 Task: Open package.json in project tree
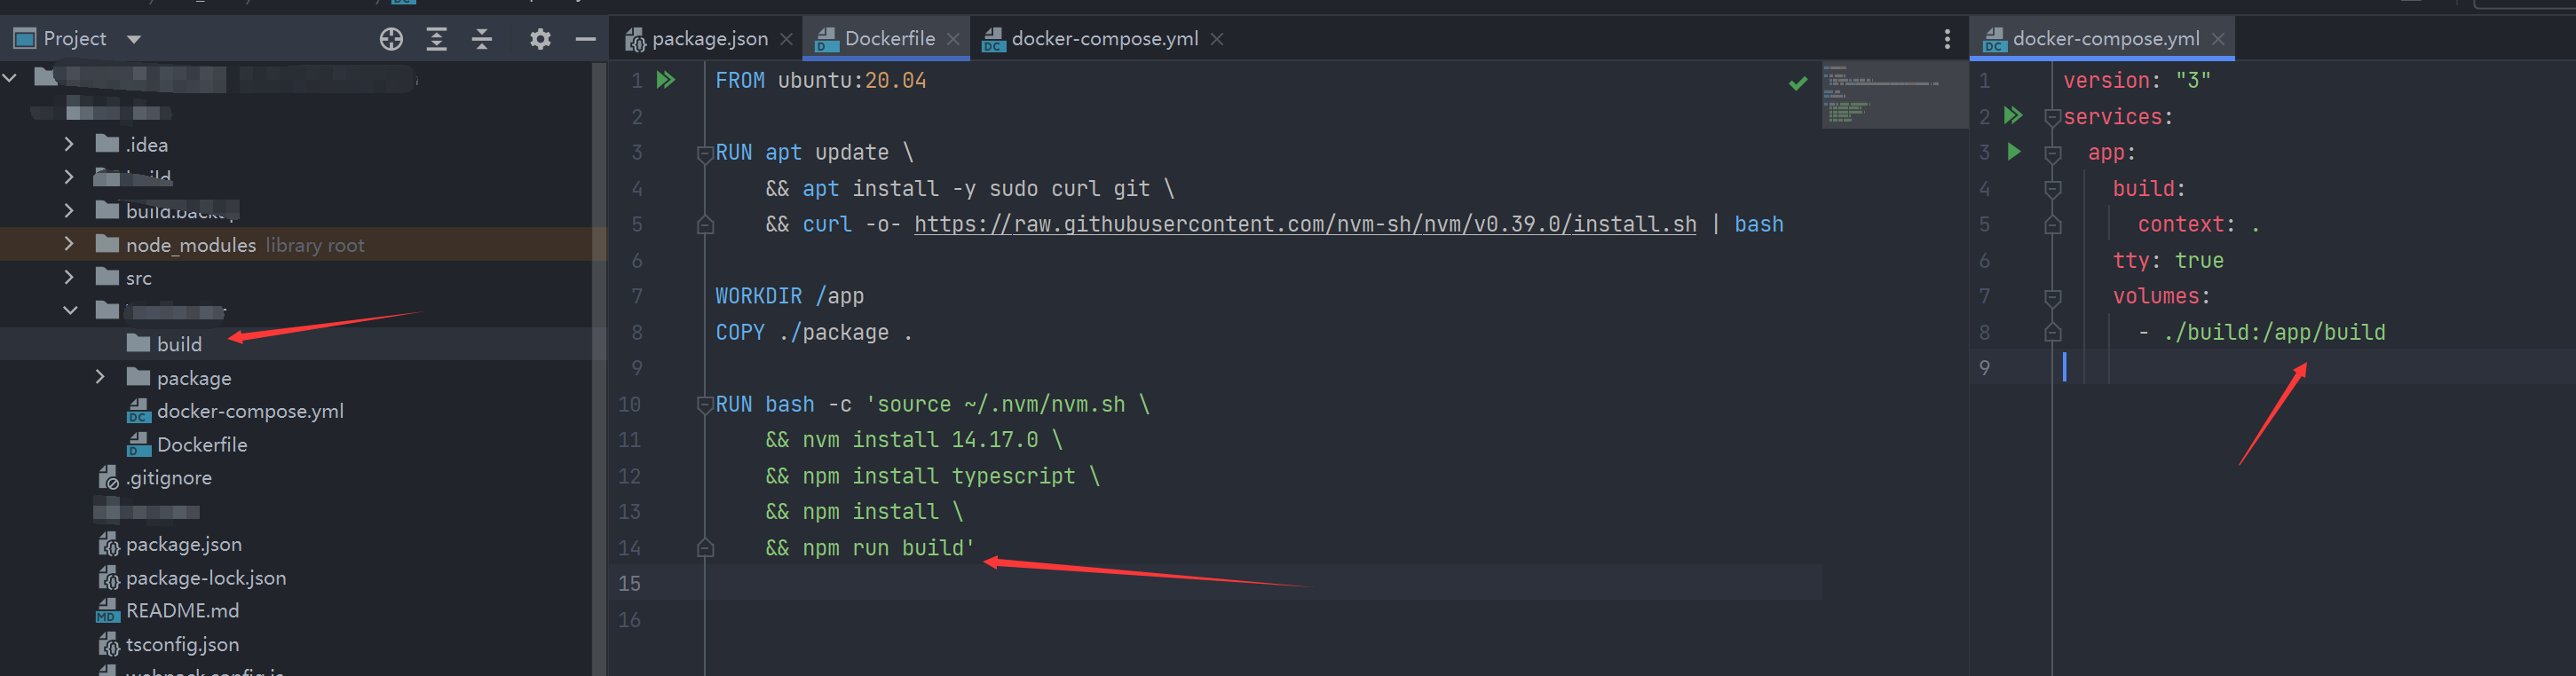pyautogui.click(x=183, y=544)
